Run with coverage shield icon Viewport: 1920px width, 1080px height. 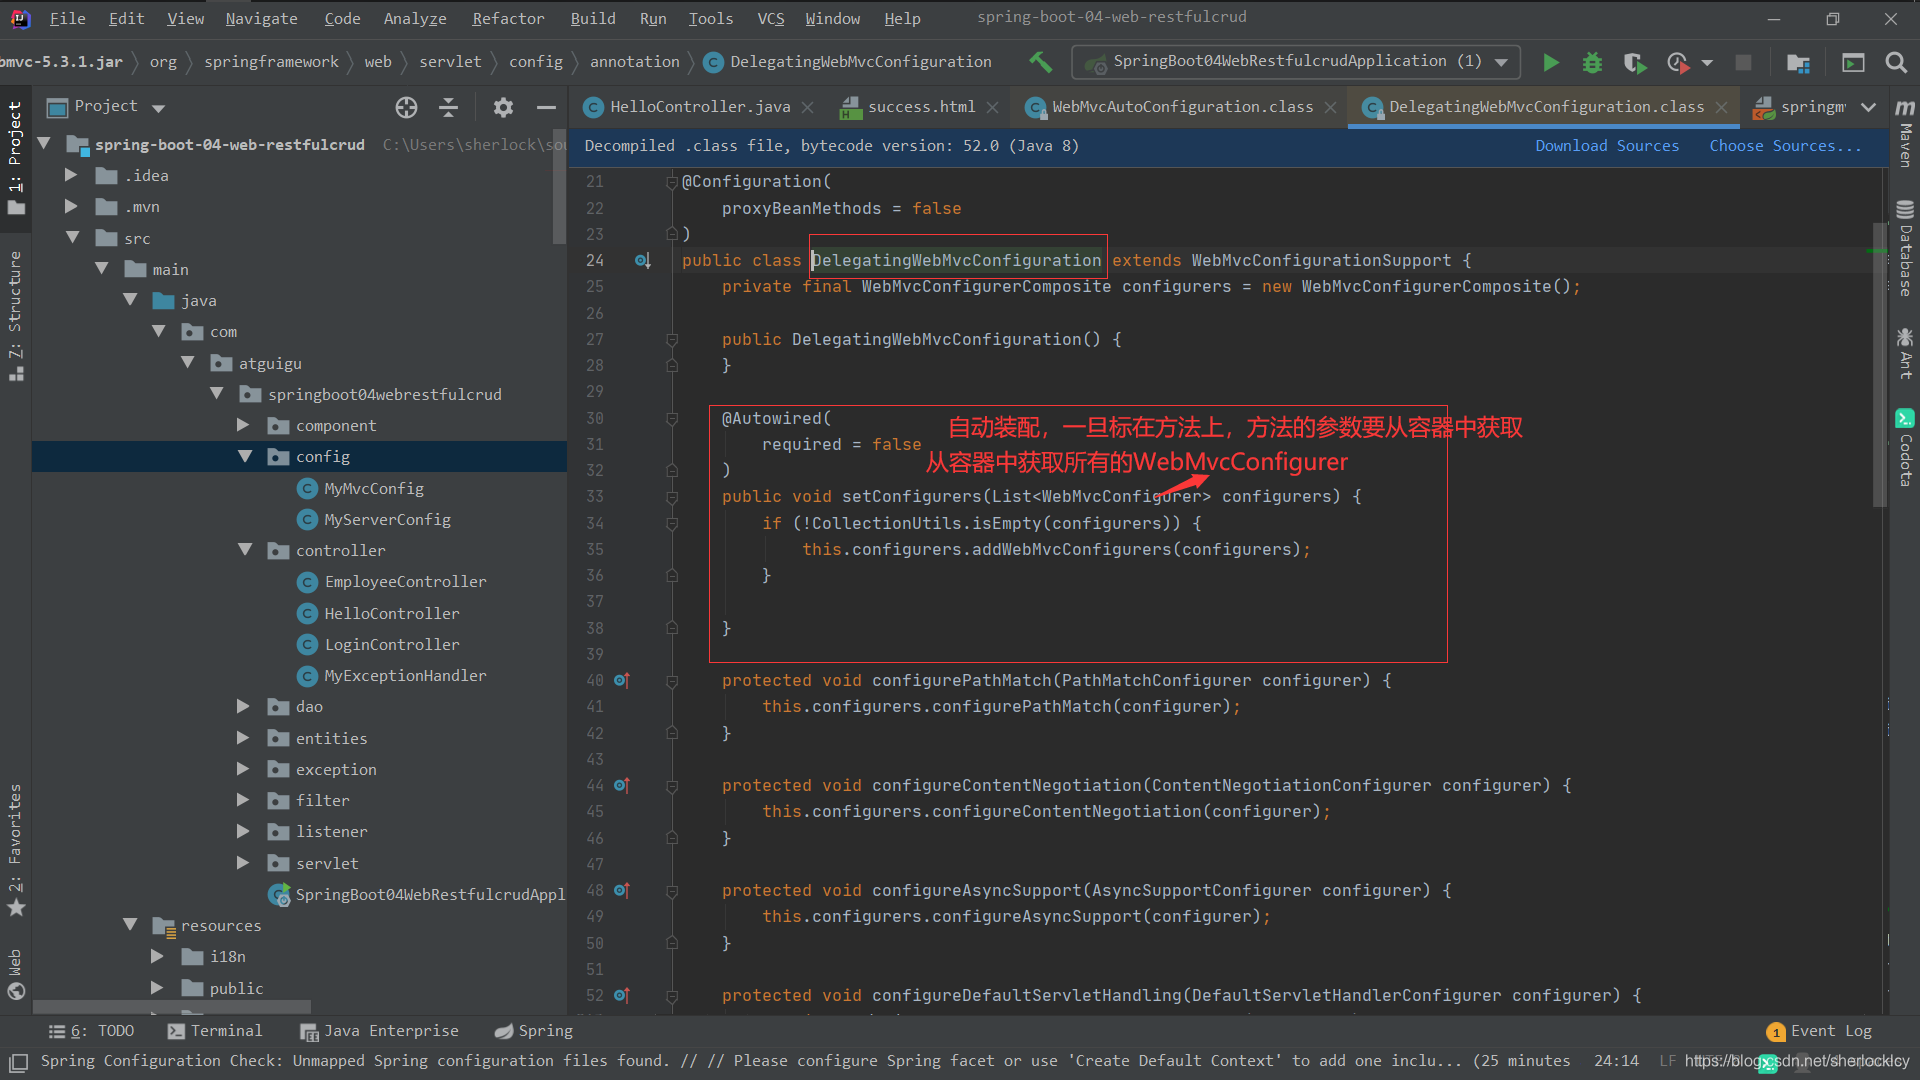tap(1634, 62)
